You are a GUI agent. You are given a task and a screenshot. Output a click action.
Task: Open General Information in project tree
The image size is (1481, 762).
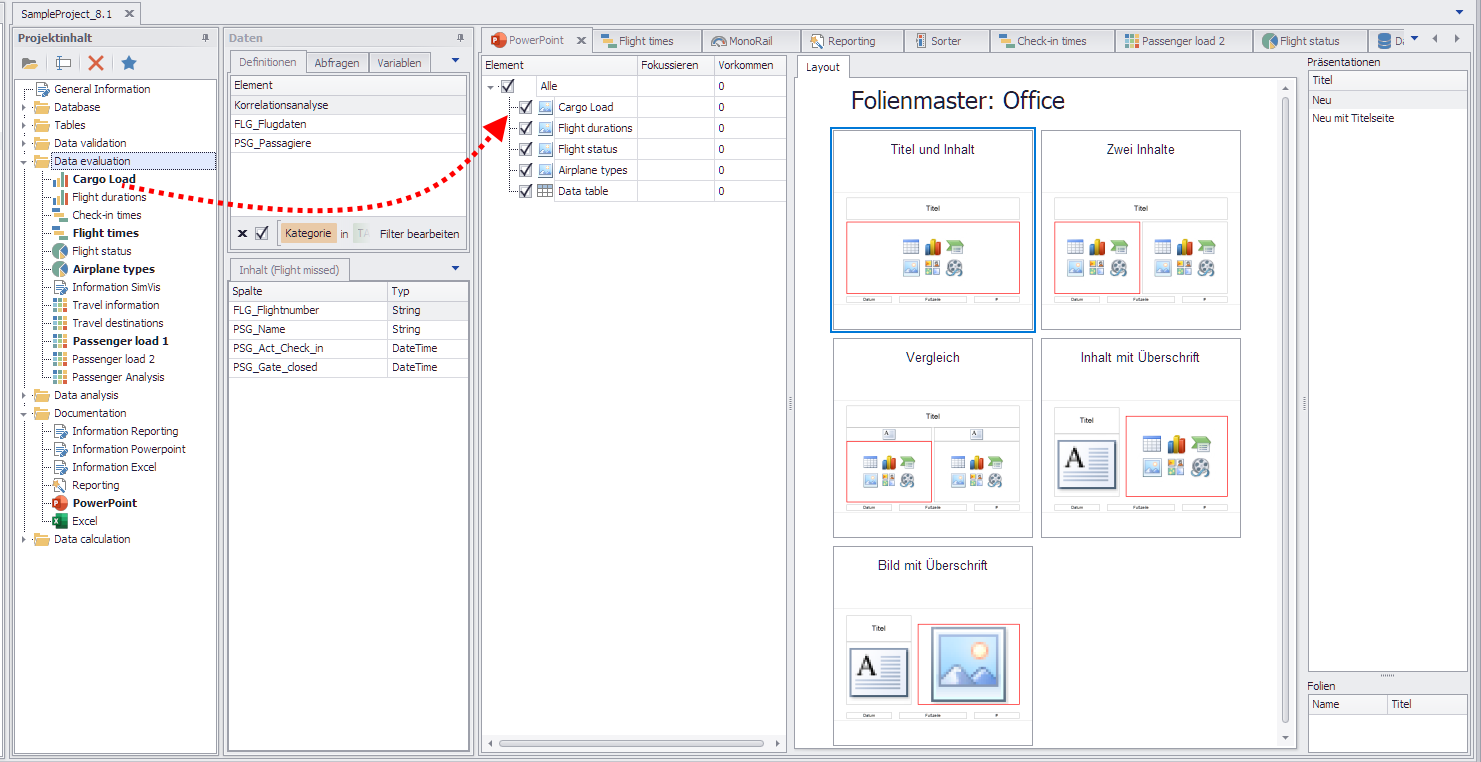[x=102, y=89]
